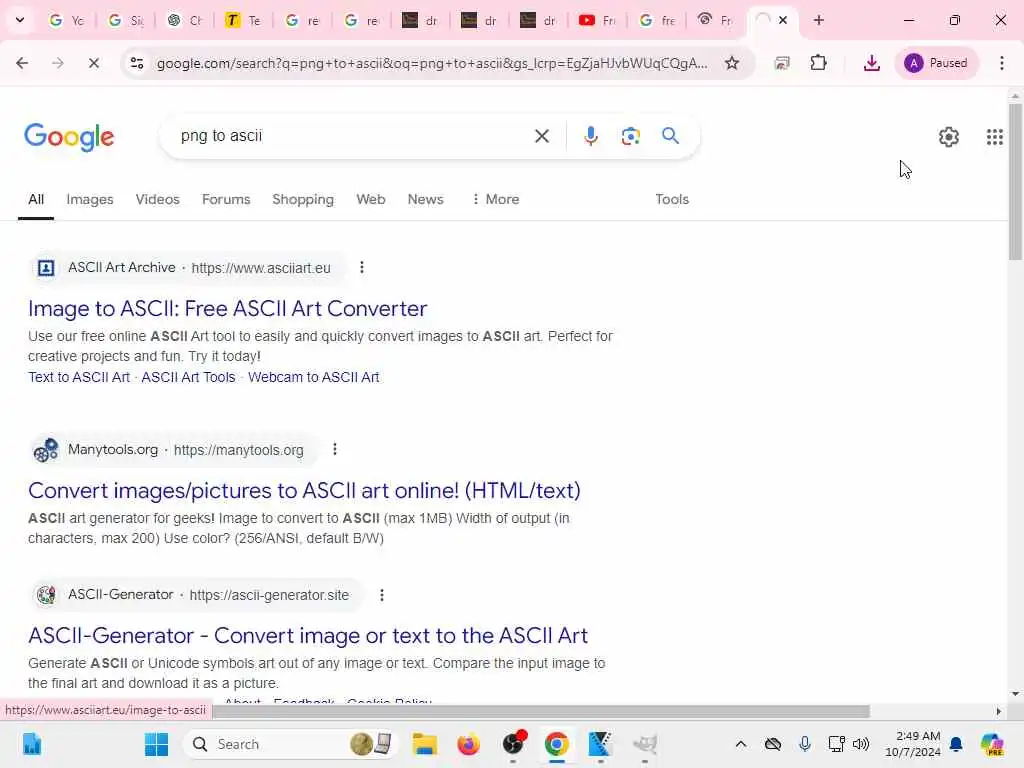Open the notifications bell in taskbar

point(956,744)
